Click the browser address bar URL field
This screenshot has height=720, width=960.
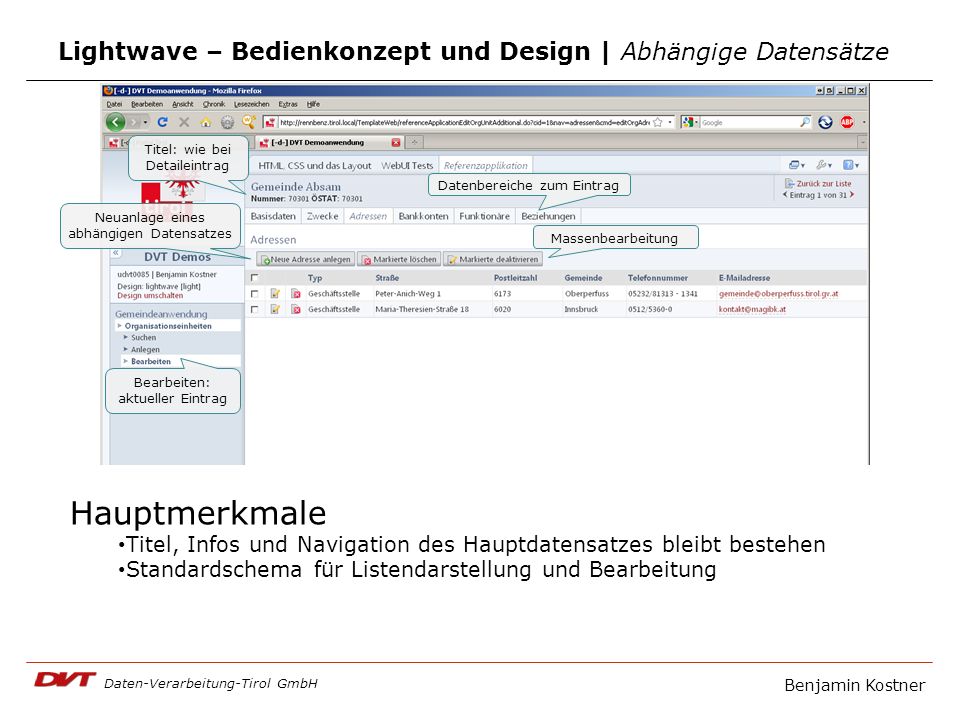pos(464,122)
